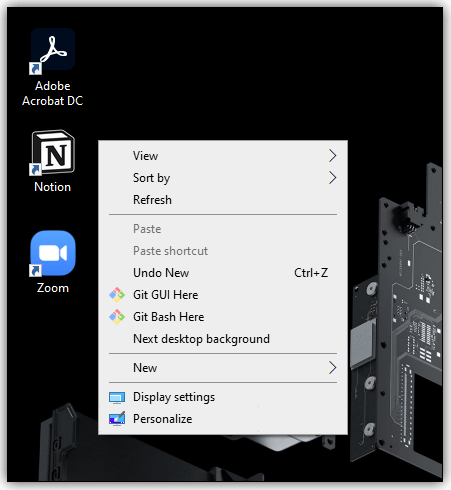Screen dimensions: 451x490
Task: Click the Git Bash Here icon
Action: 117,317
